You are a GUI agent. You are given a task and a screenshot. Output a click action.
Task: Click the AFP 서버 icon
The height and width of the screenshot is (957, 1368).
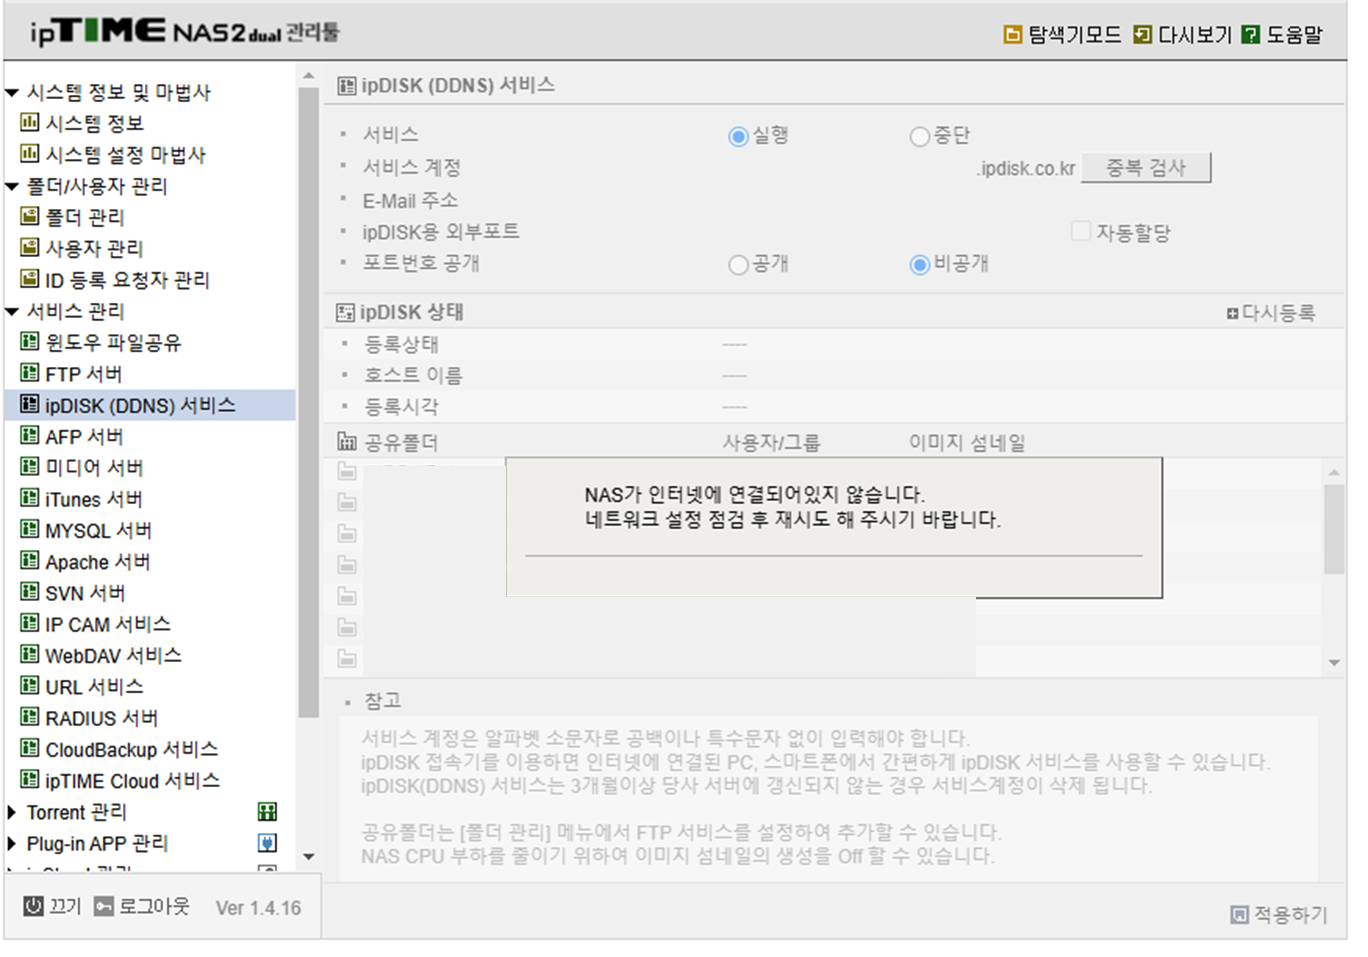click(30, 436)
